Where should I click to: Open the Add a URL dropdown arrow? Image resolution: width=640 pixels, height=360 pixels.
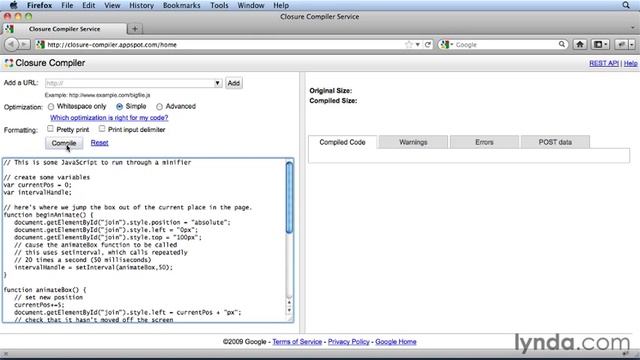click(218, 83)
